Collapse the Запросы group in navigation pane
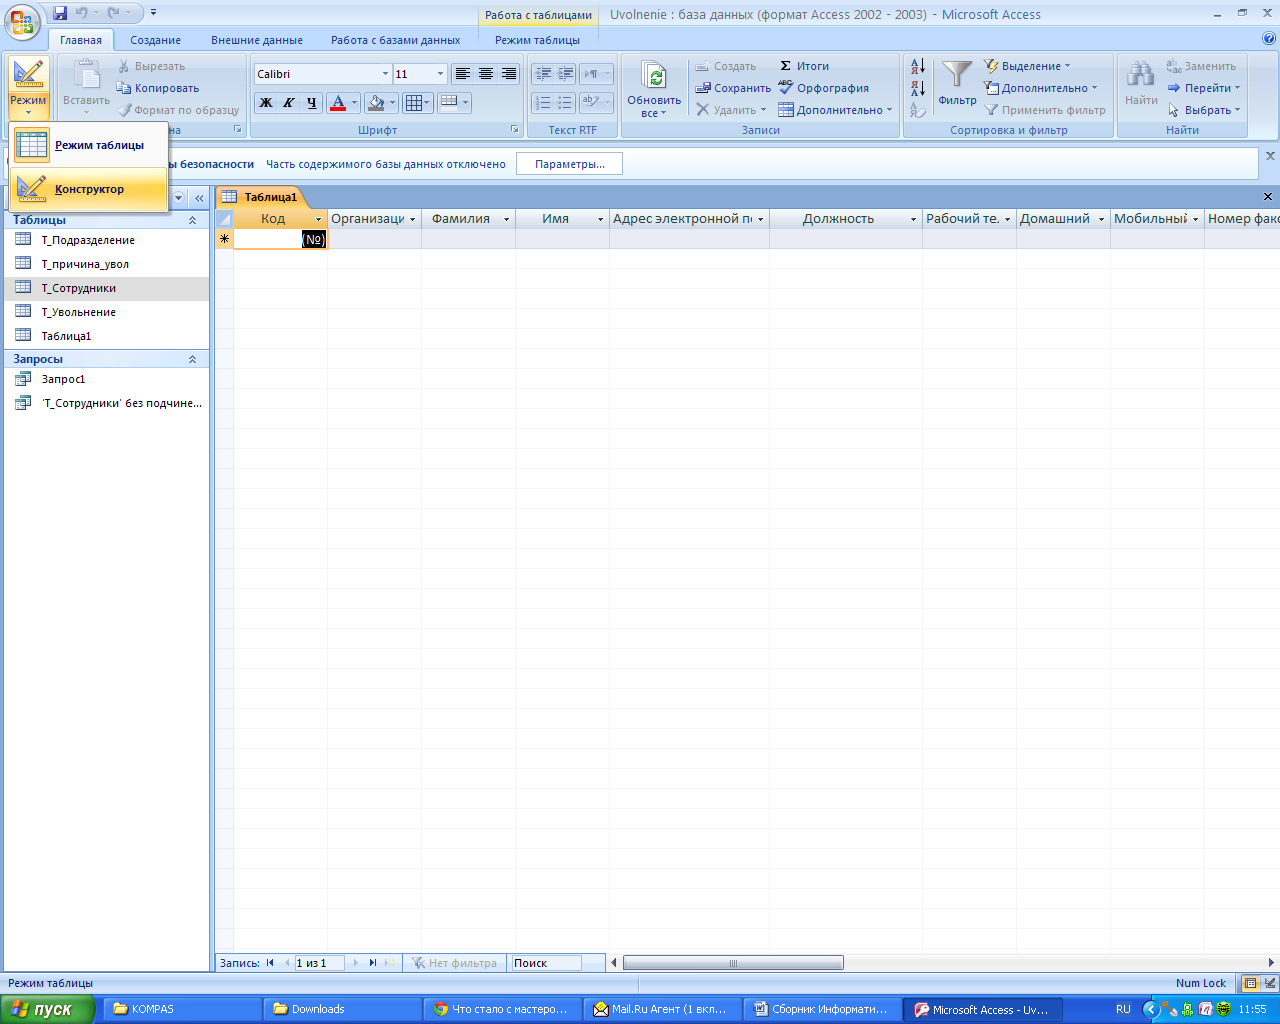 pos(193,359)
